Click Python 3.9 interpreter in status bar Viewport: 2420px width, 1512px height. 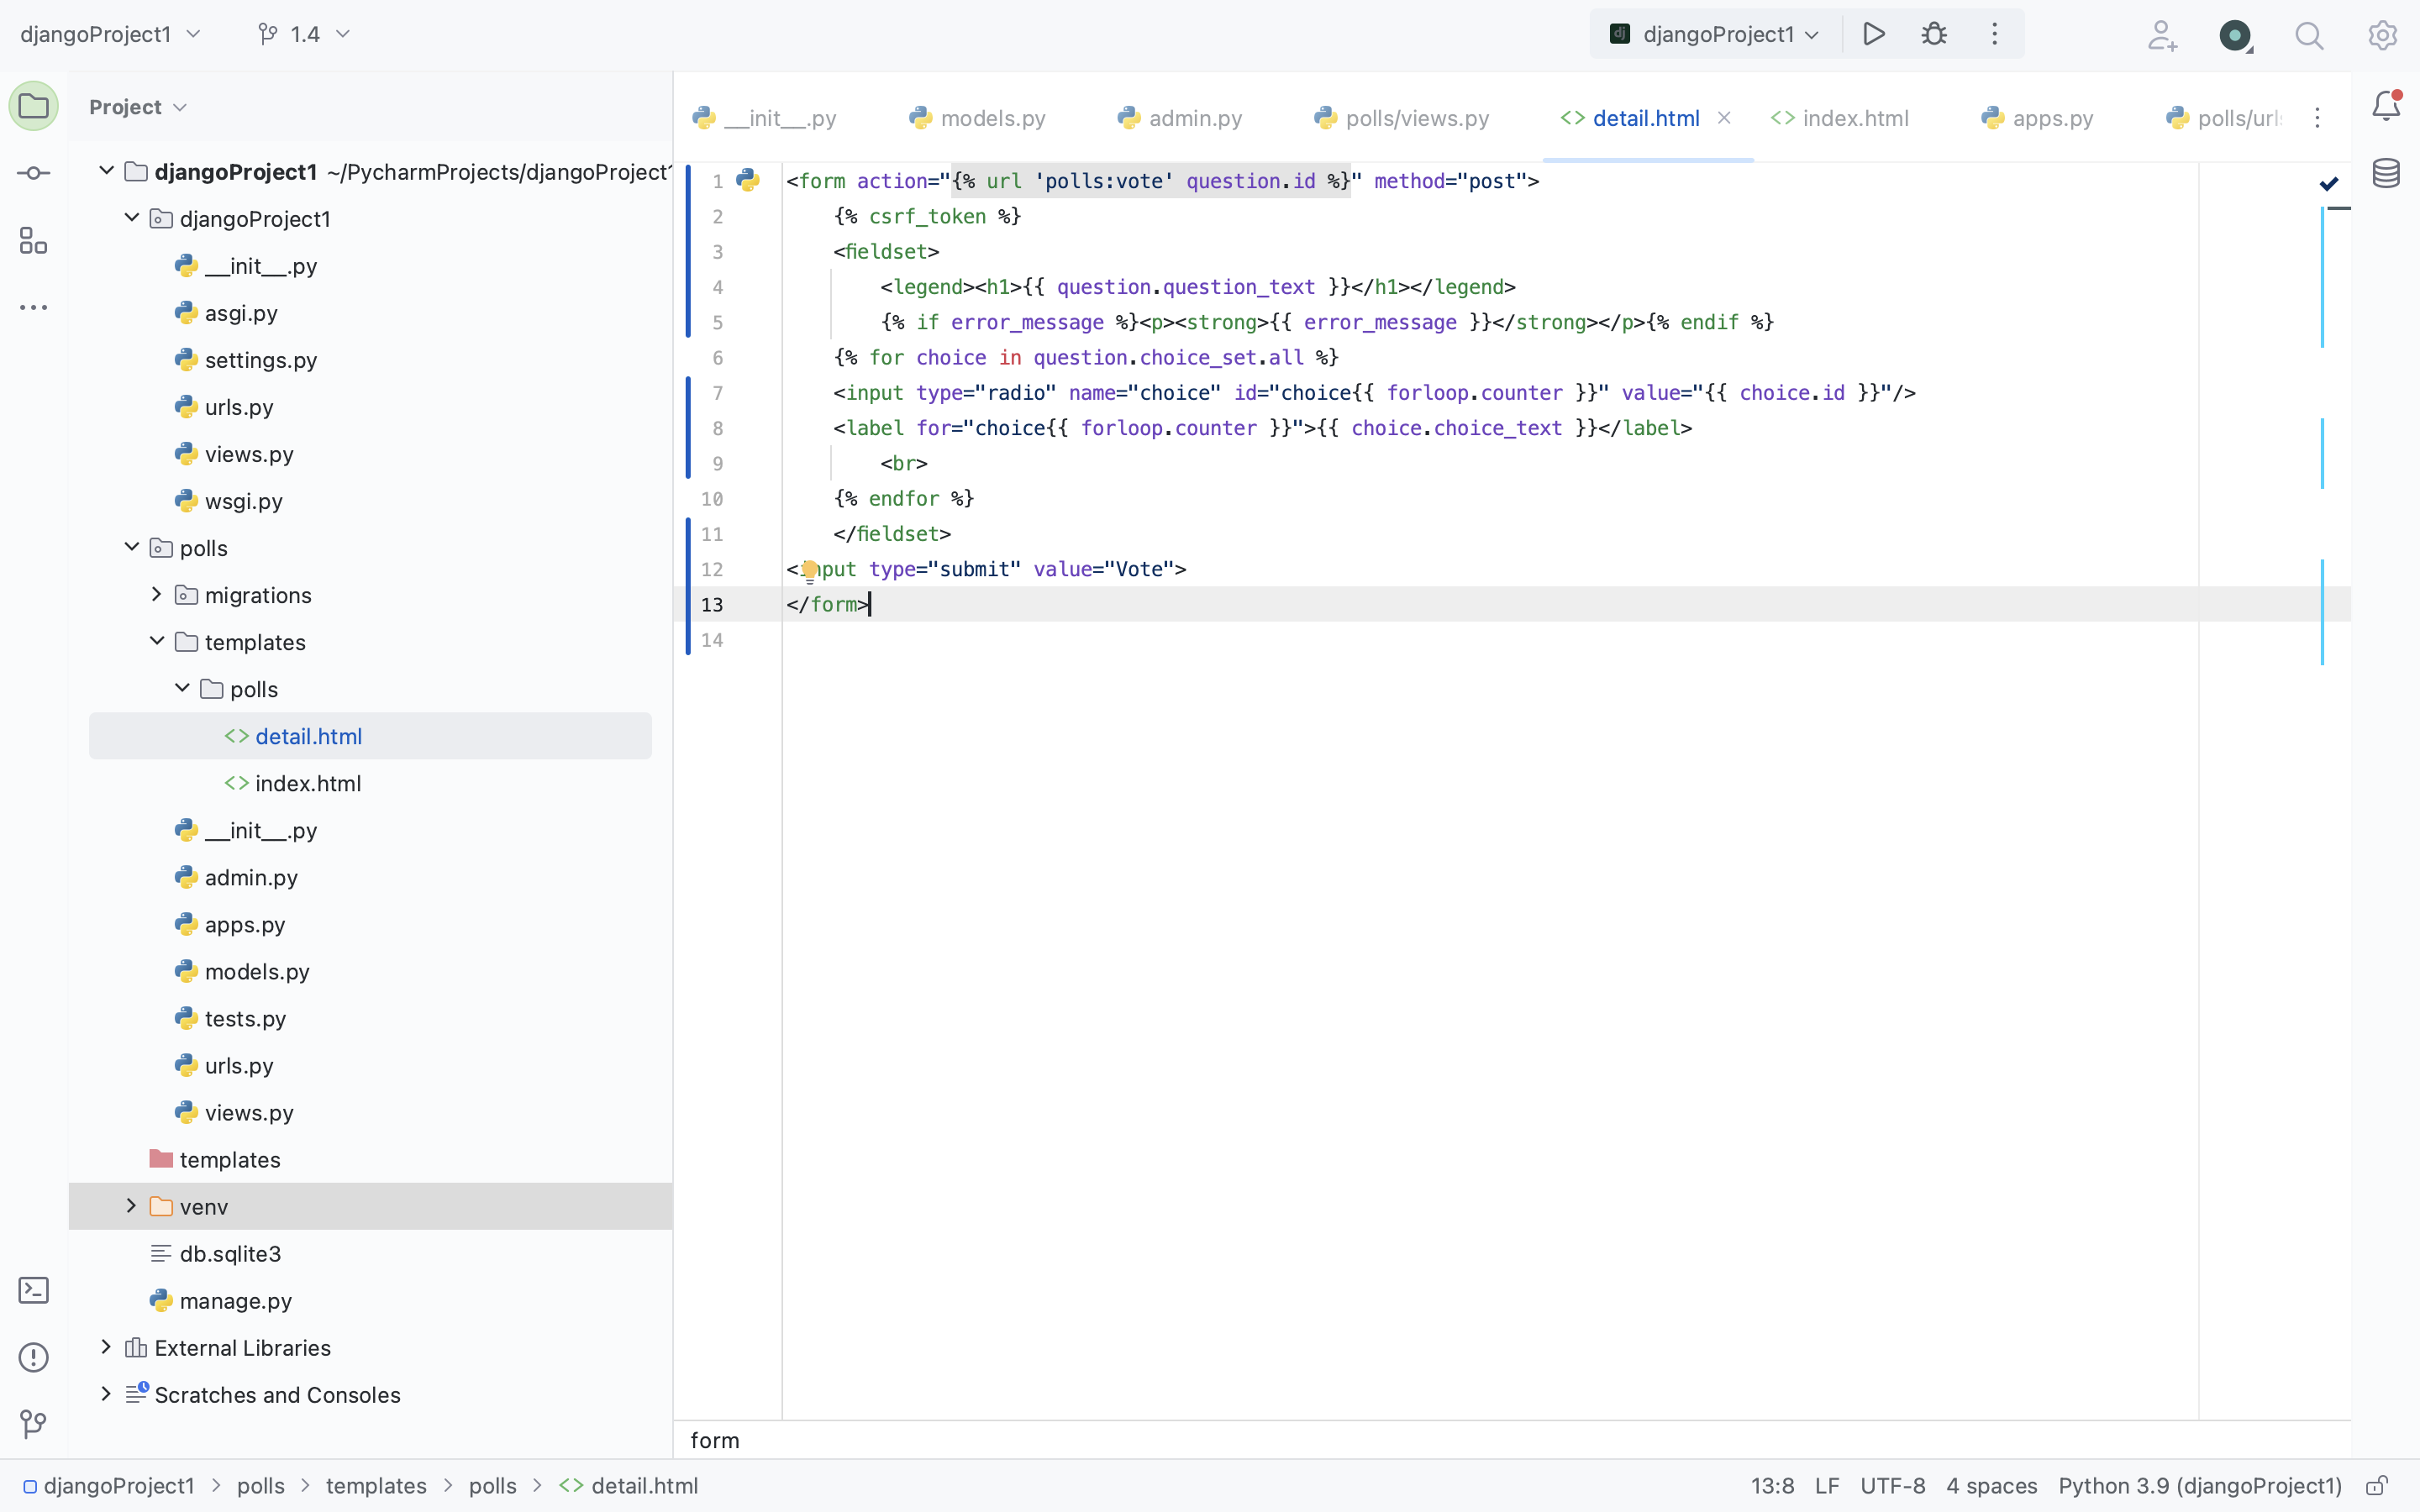click(2199, 1486)
